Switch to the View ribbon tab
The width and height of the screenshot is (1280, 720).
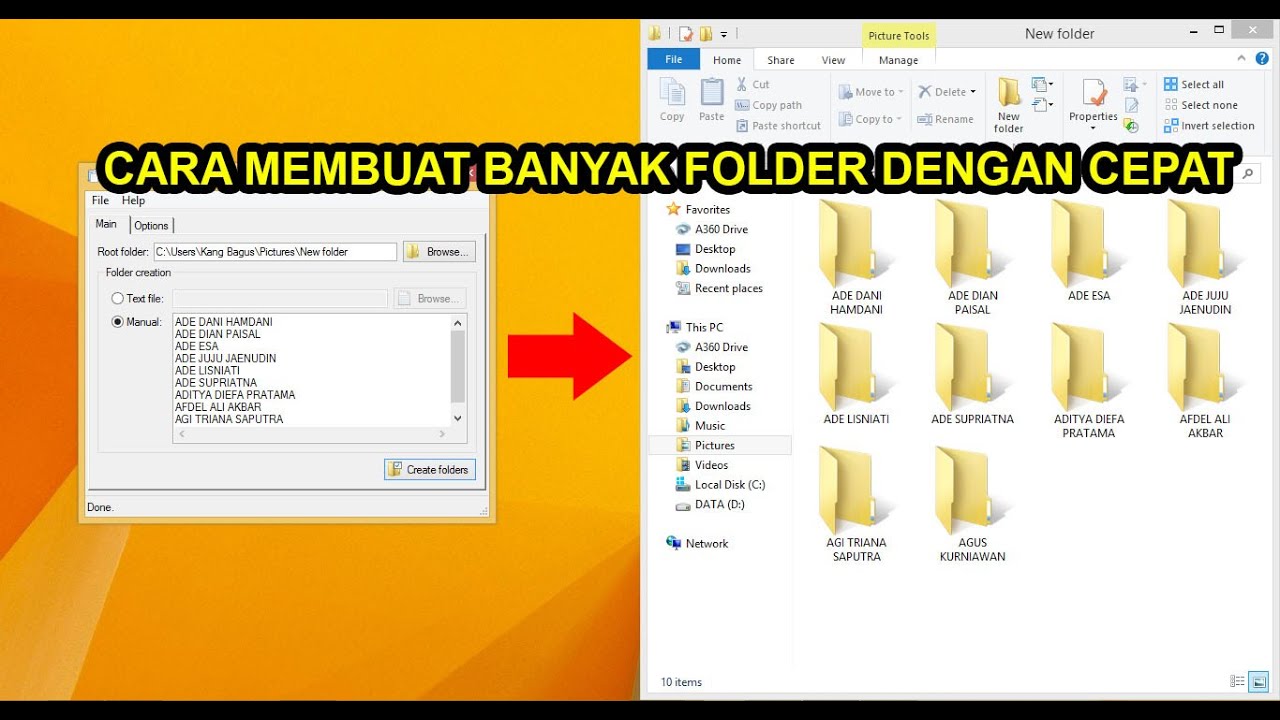(833, 60)
